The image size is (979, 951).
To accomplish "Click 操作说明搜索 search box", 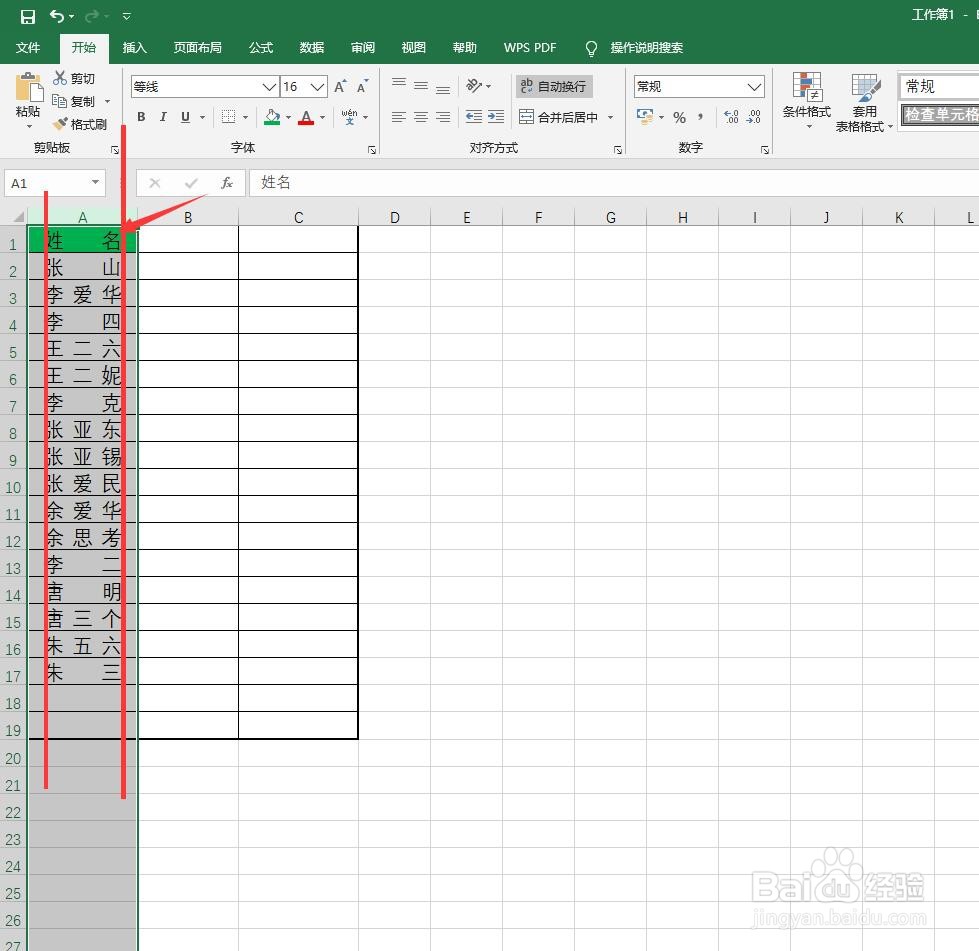I will point(646,48).
